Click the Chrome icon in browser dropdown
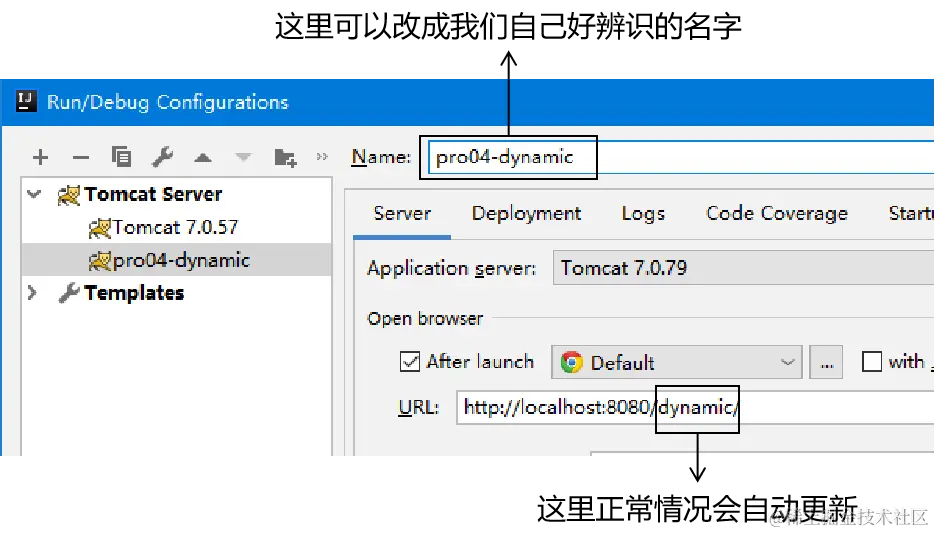The image size is (935, 534). tap(571, 362)
